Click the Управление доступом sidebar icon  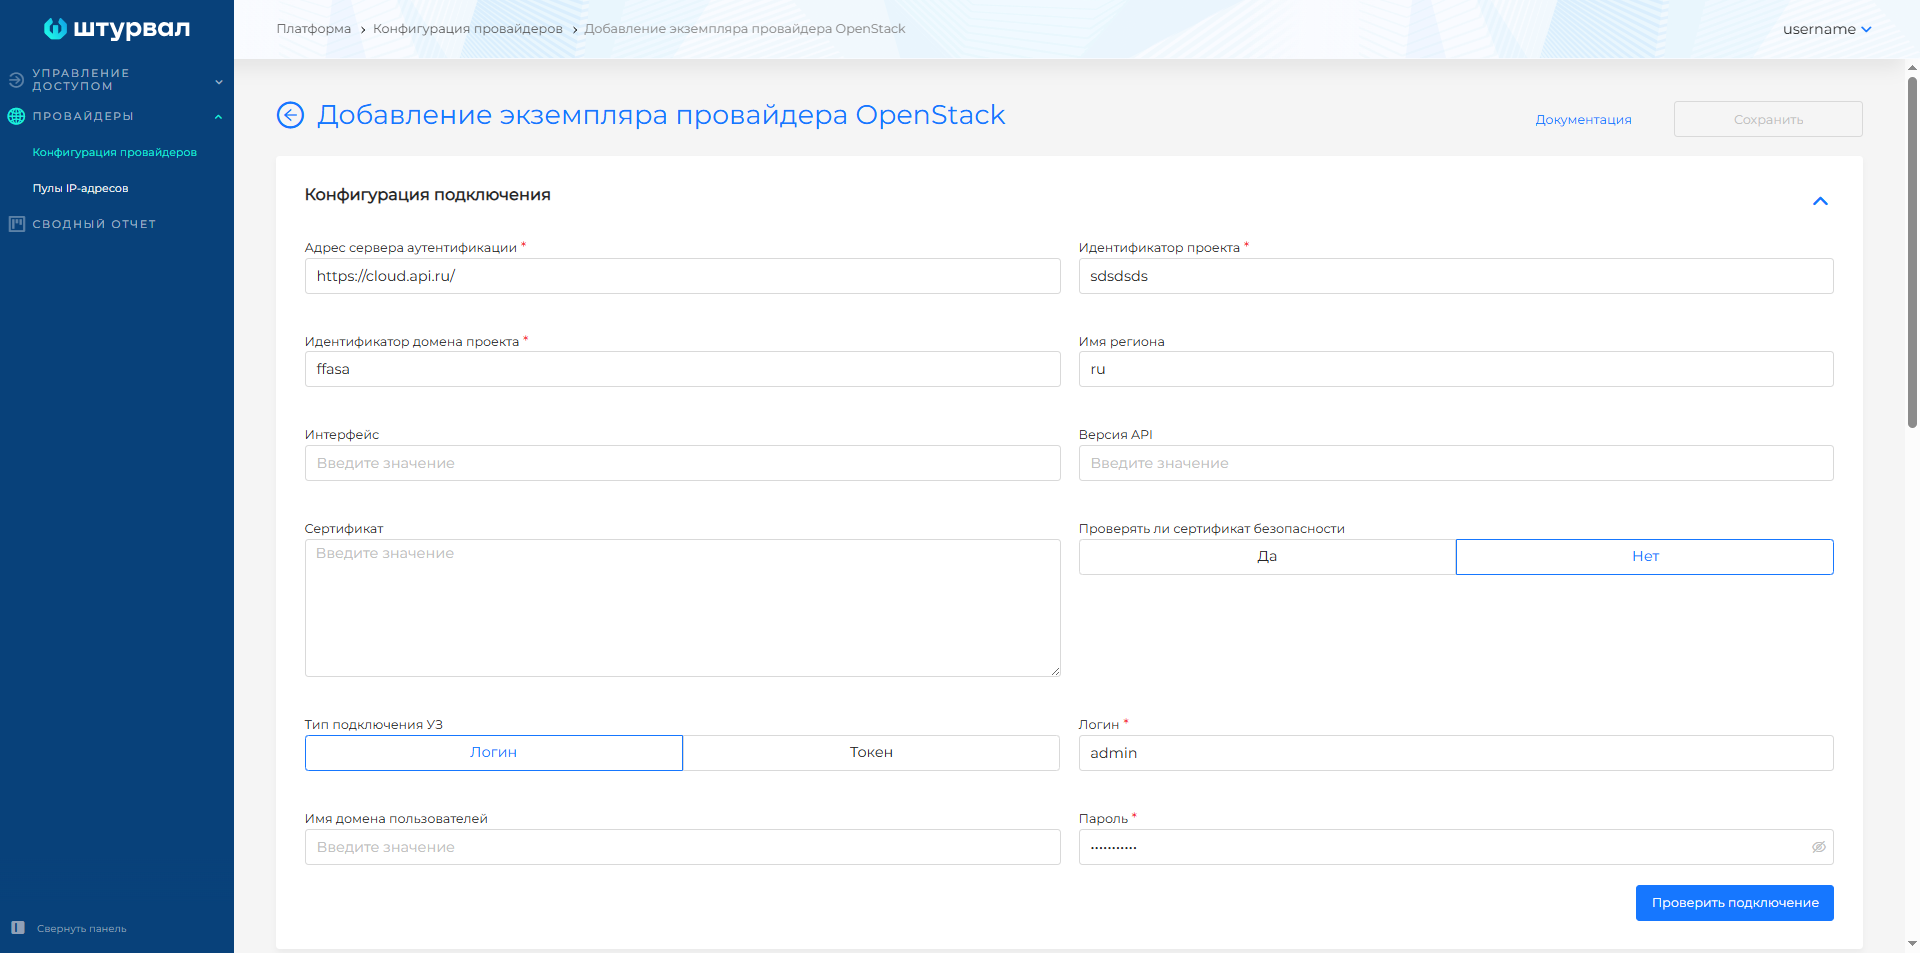coord(15,78)
